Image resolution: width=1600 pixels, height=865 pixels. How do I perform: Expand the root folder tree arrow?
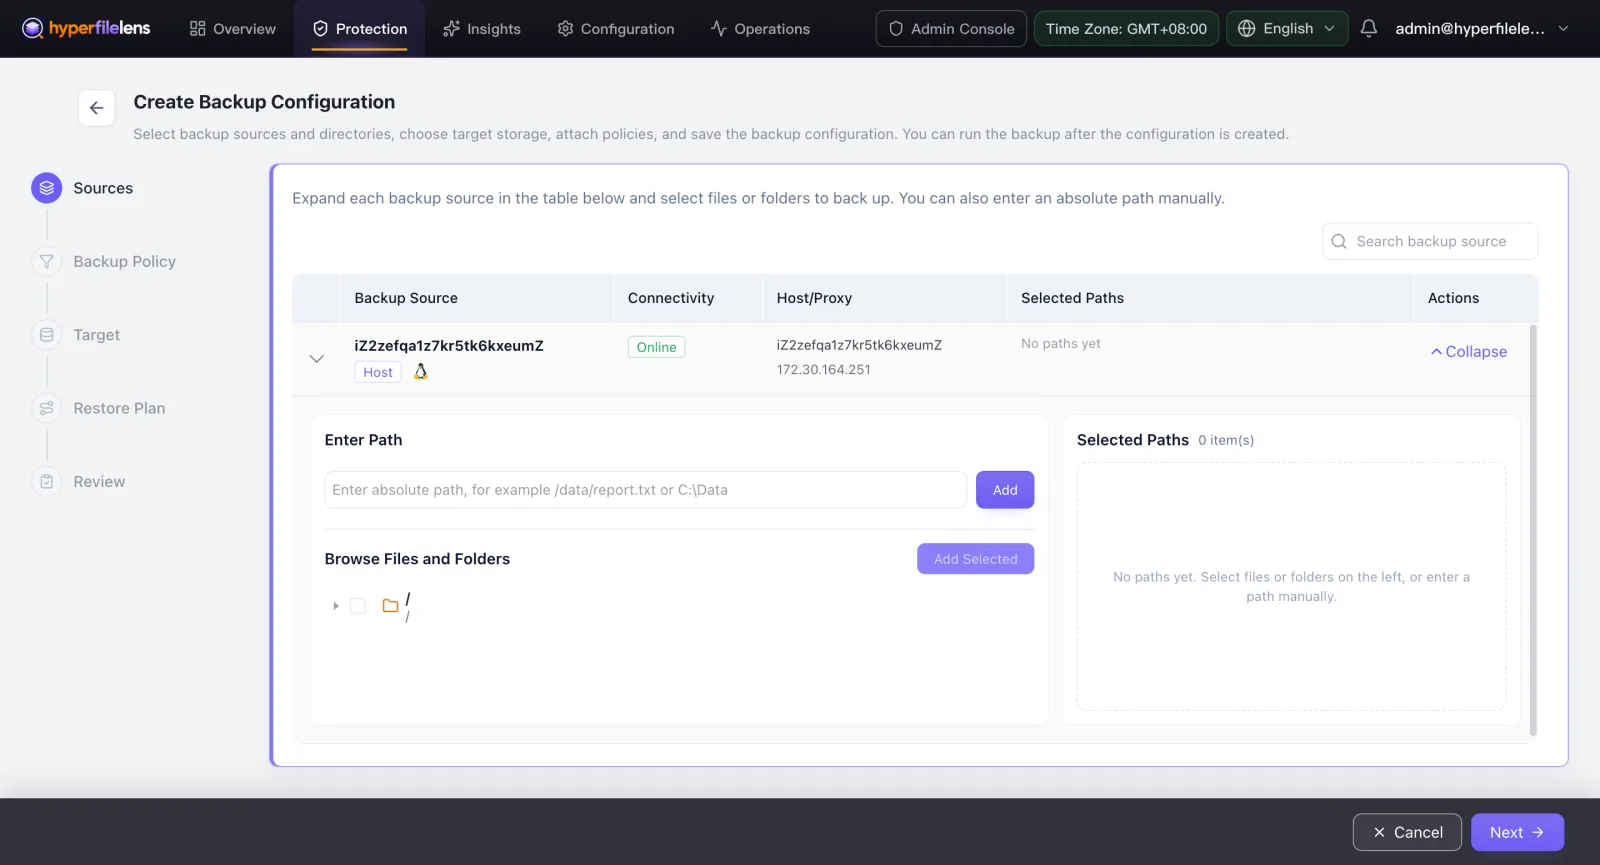click(x=336, y=606)
